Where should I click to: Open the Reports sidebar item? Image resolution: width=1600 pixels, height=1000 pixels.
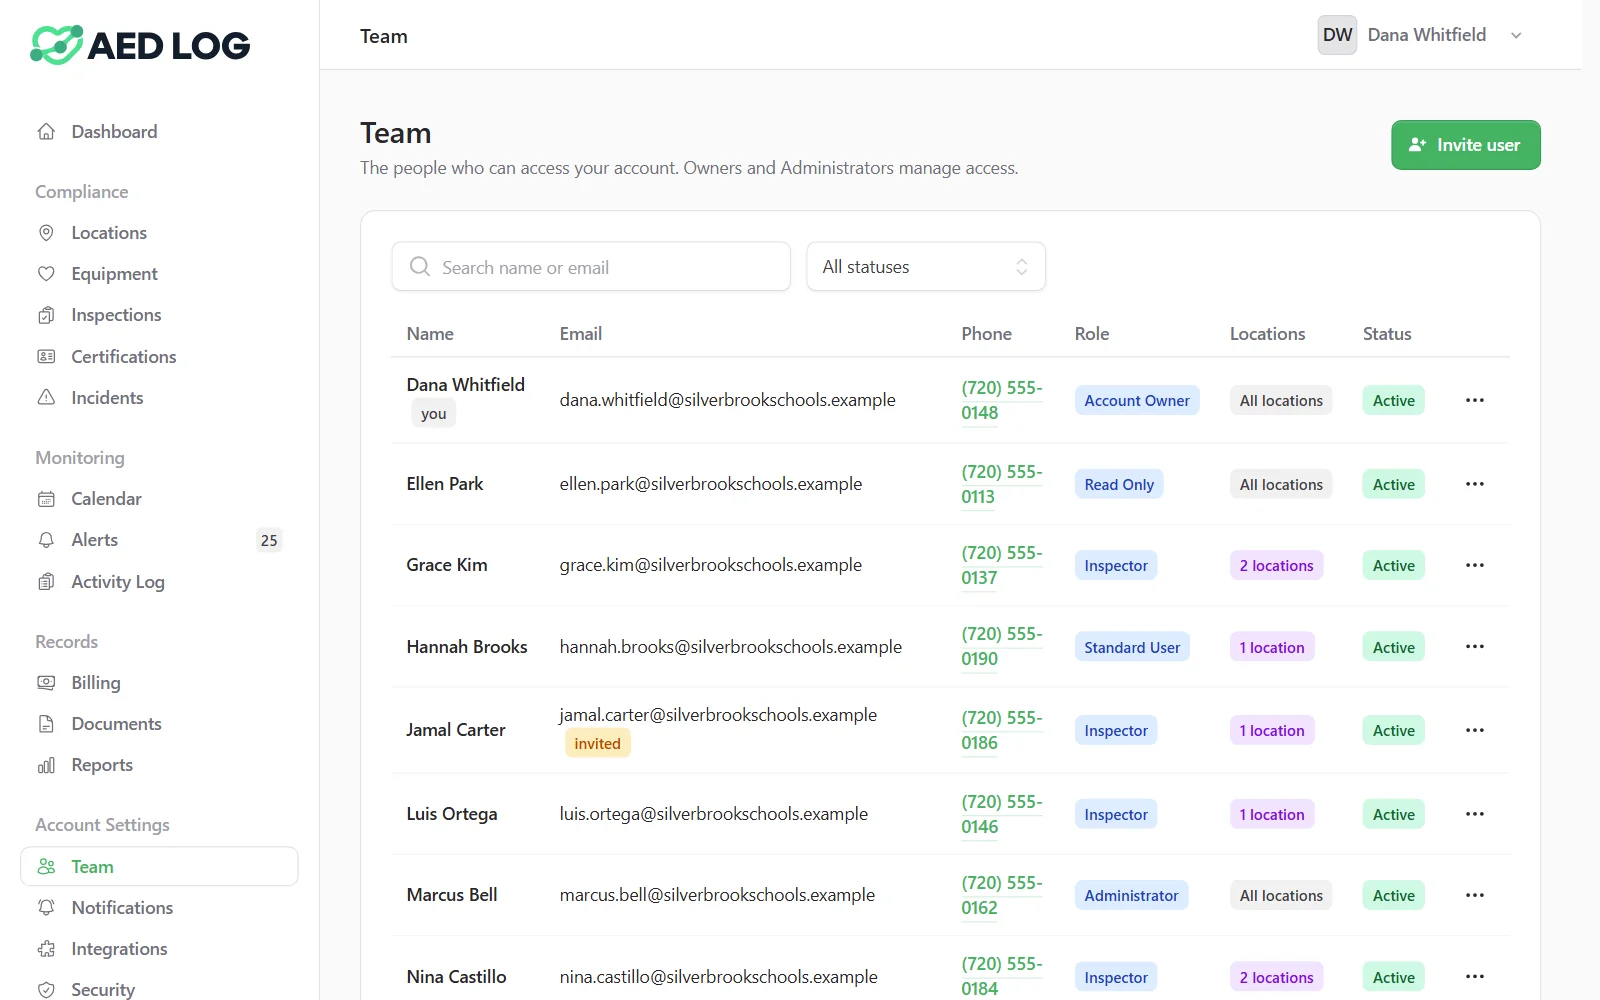pos(159,765)
